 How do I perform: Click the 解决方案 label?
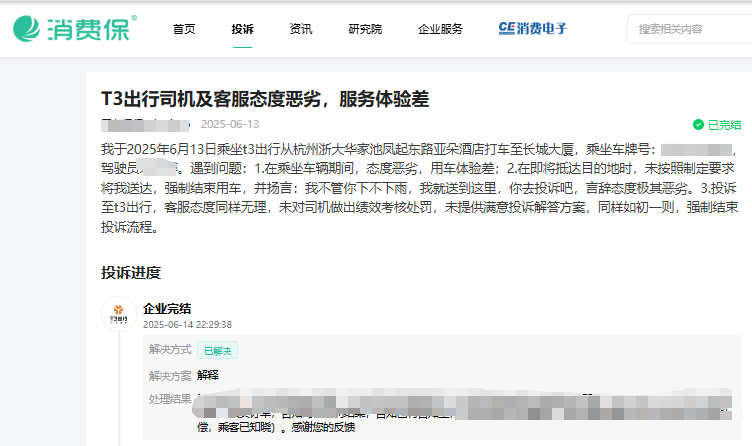(x=170, y=376)
